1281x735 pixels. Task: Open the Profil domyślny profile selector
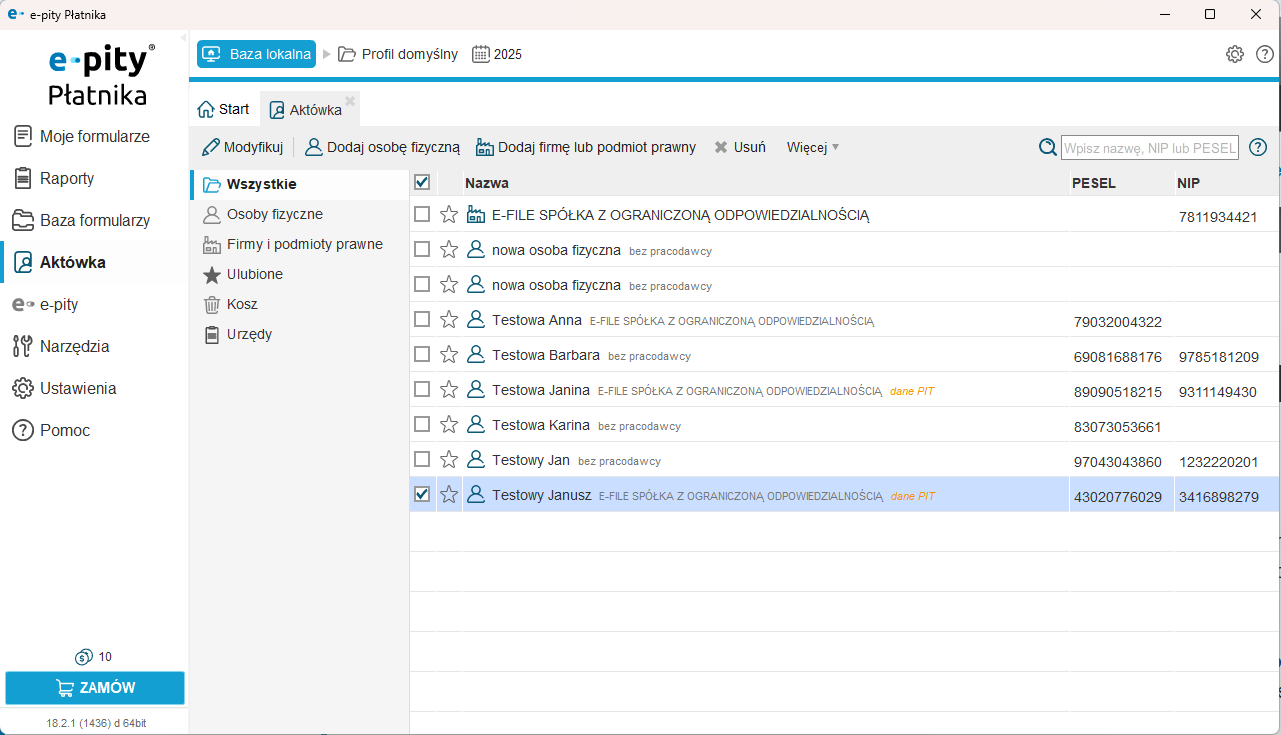tap(398, 54)
